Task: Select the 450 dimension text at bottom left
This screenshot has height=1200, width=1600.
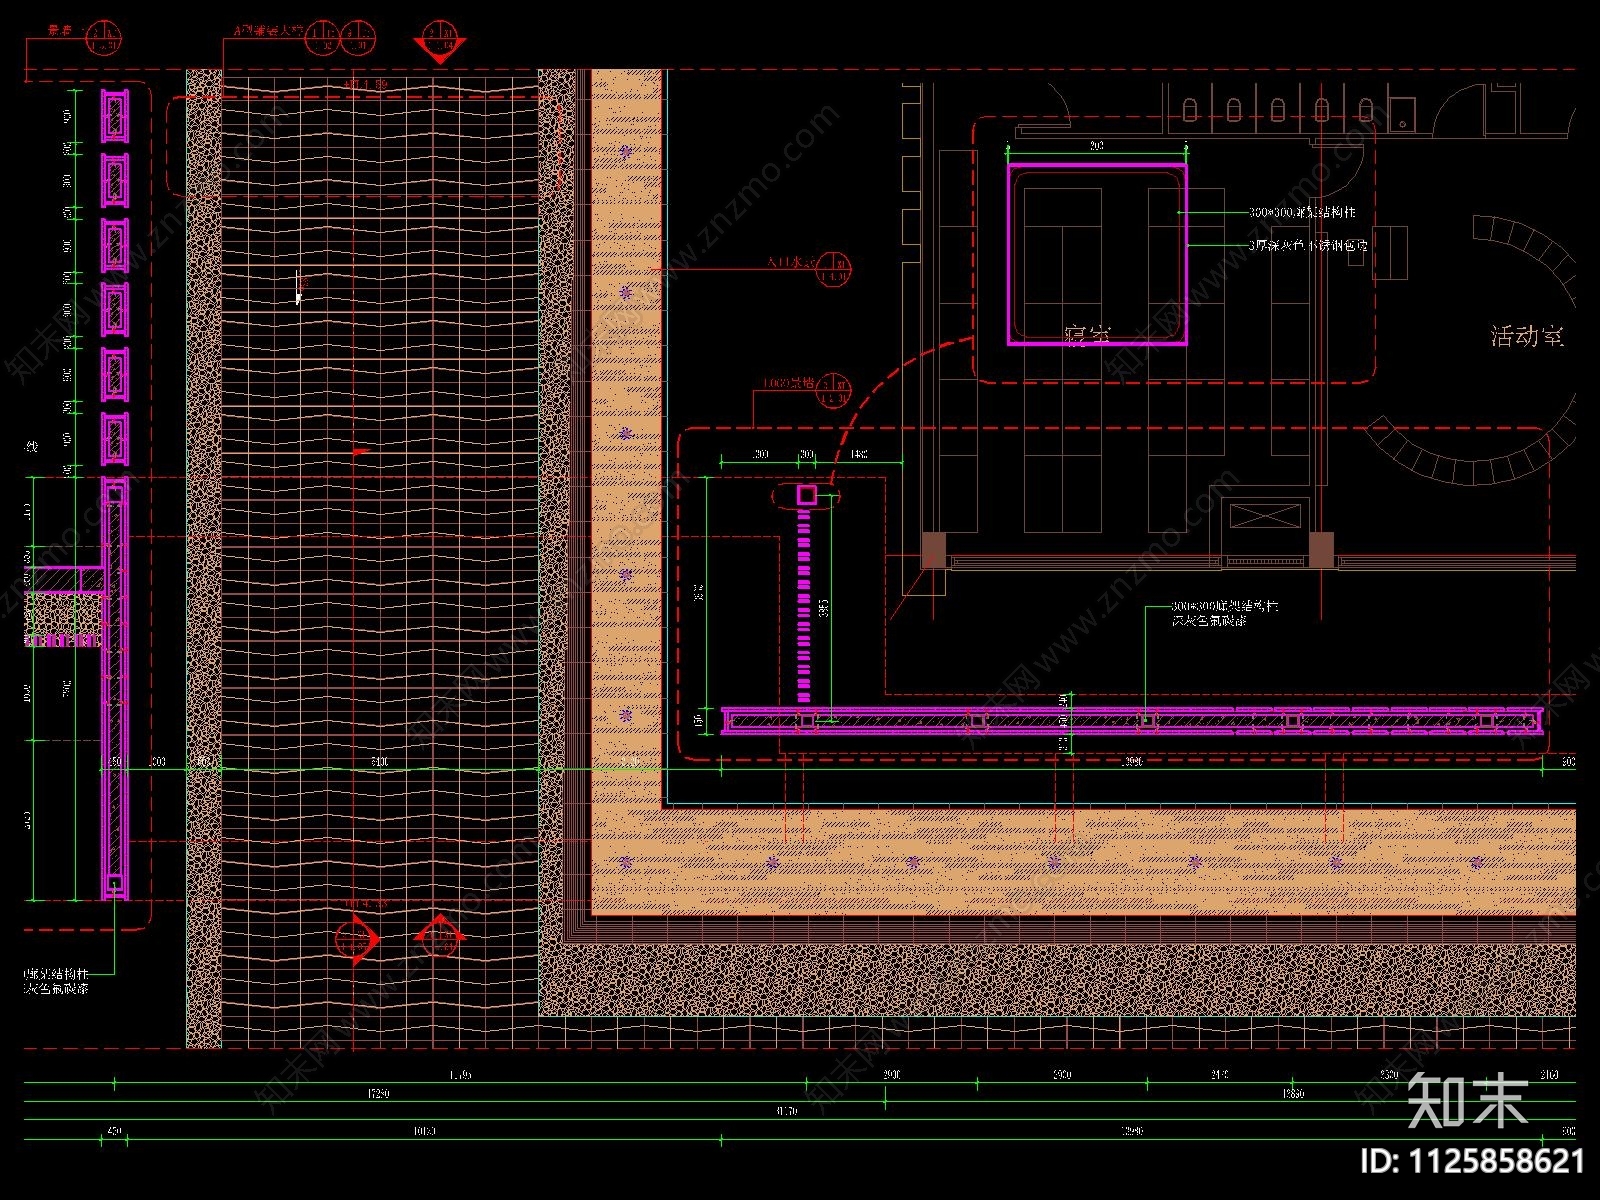Action: click(x=113, y=1131)
